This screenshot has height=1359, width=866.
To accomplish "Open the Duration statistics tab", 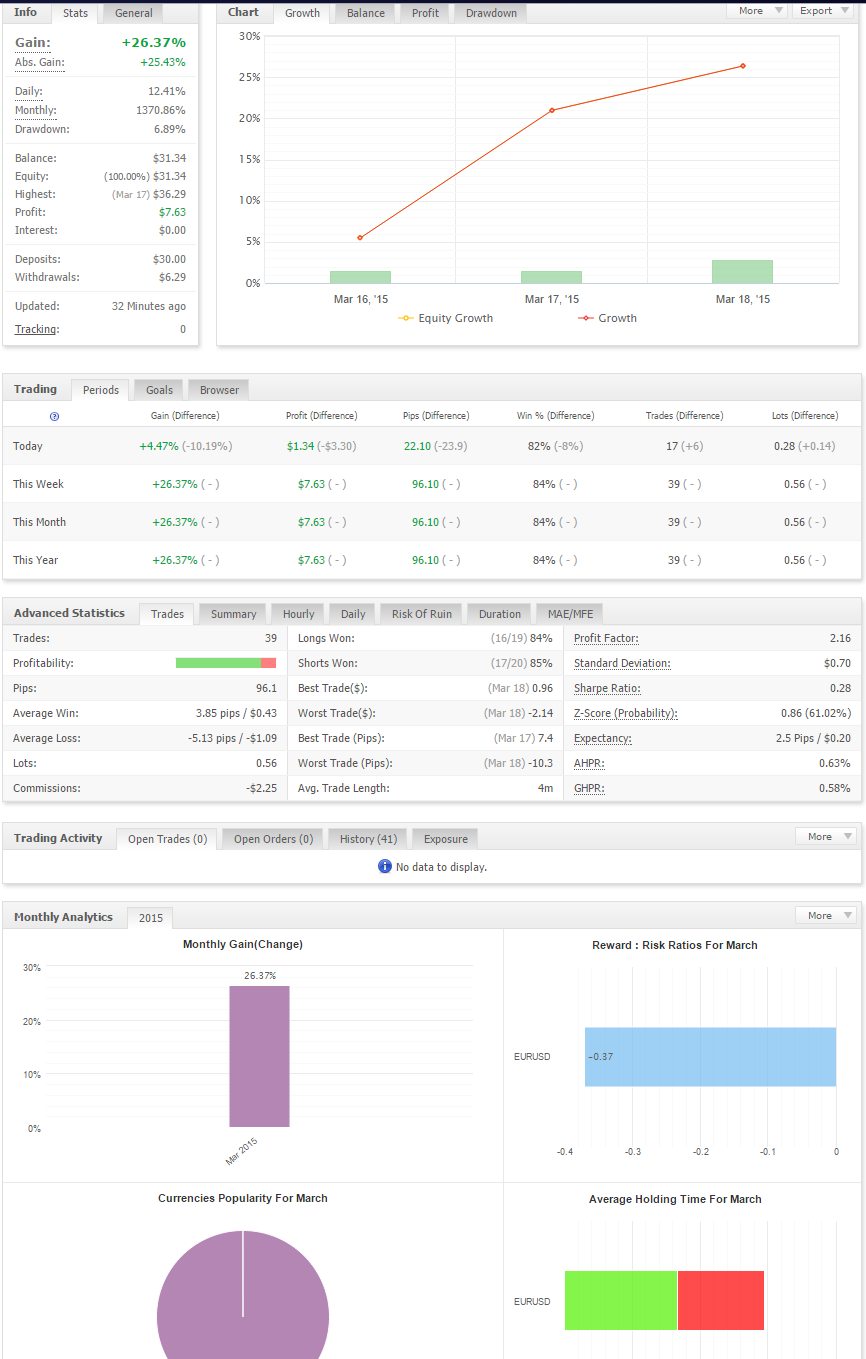I will [x=499, y=614].
